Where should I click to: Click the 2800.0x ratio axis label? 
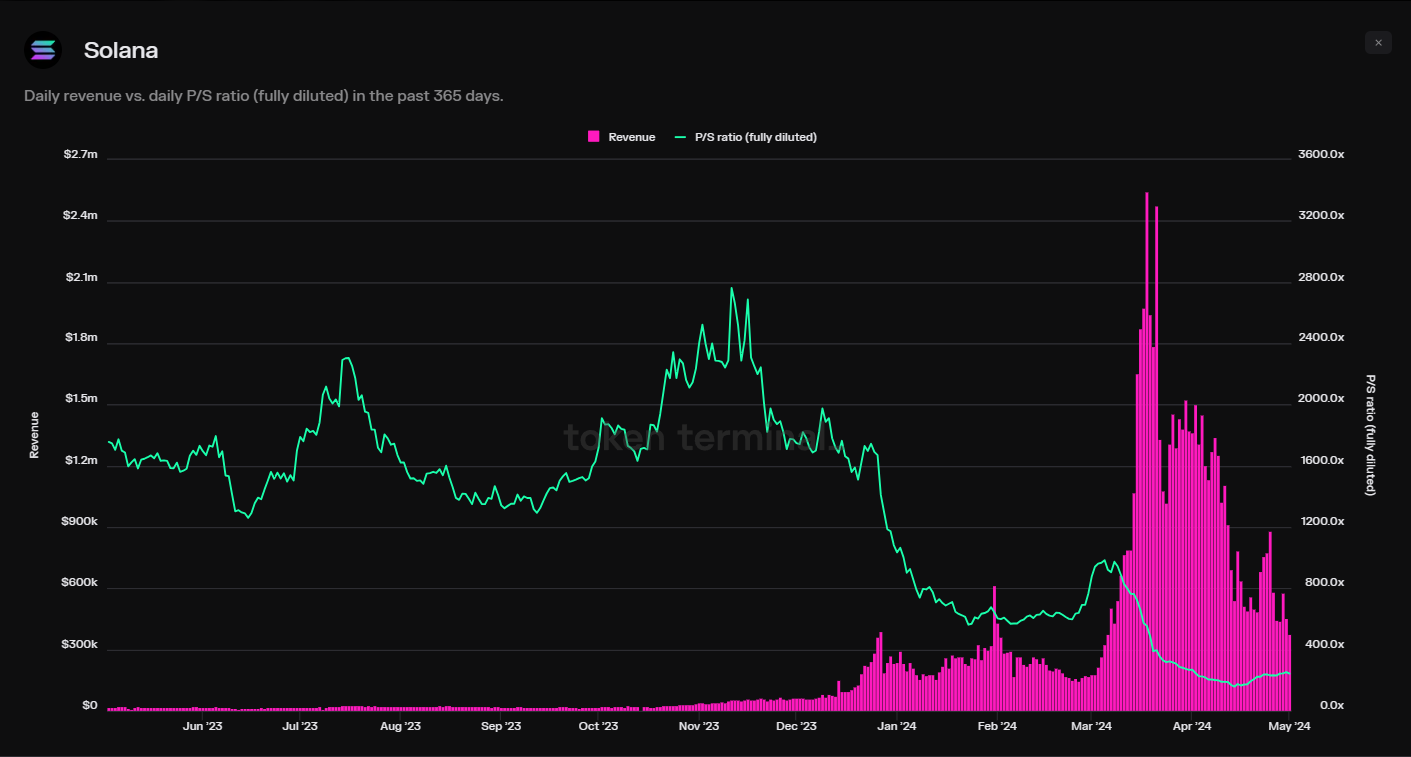(x=1321, y=277)
